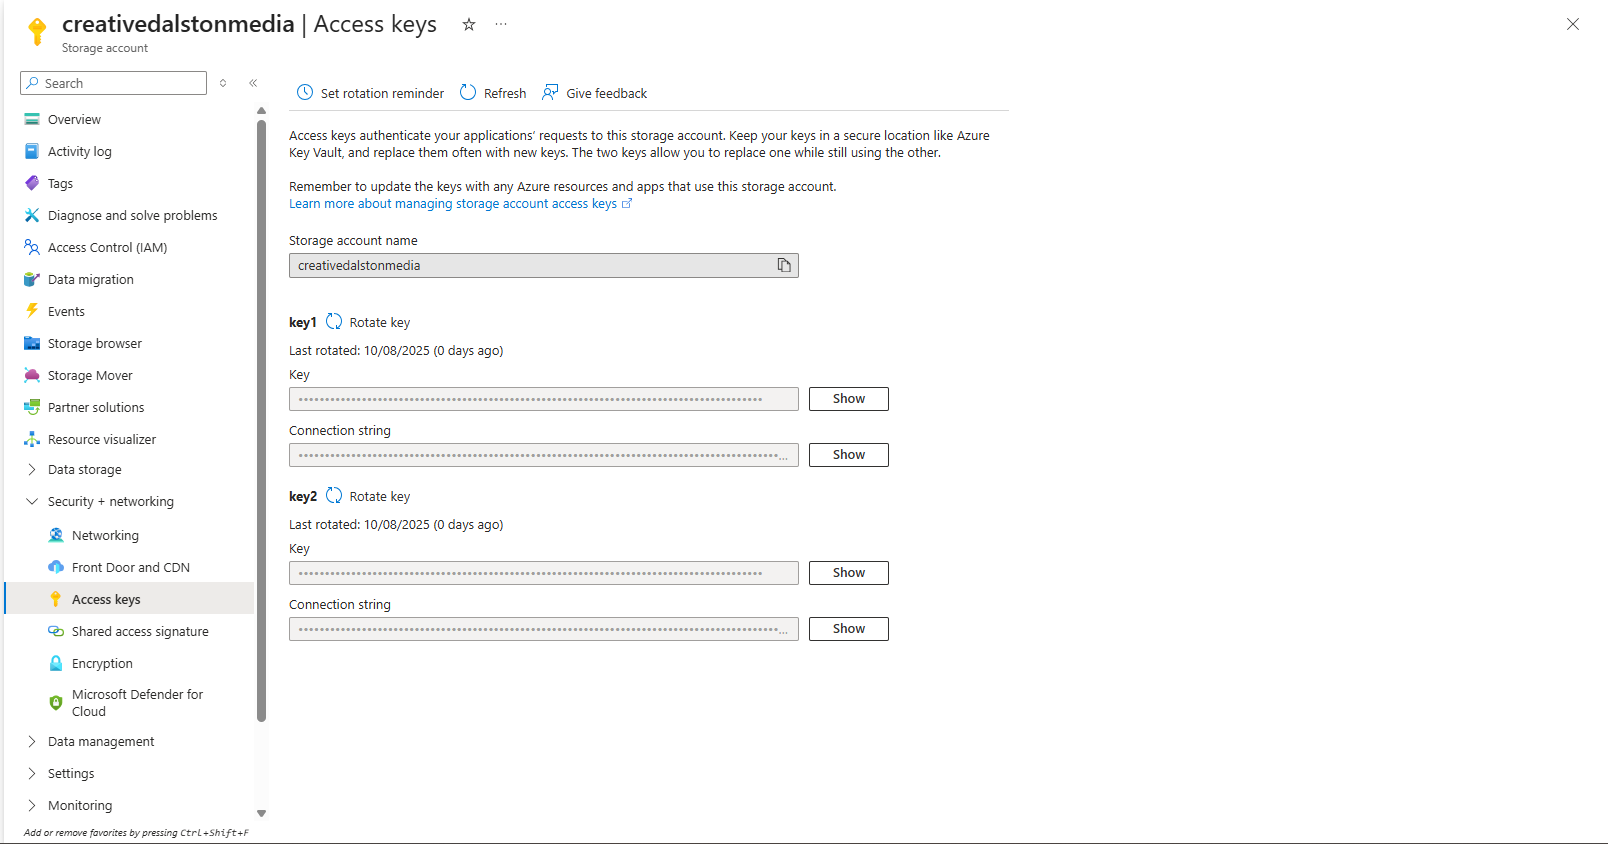Open Networking icon in sidebar

pyautogui.click(x=56, y=535)
